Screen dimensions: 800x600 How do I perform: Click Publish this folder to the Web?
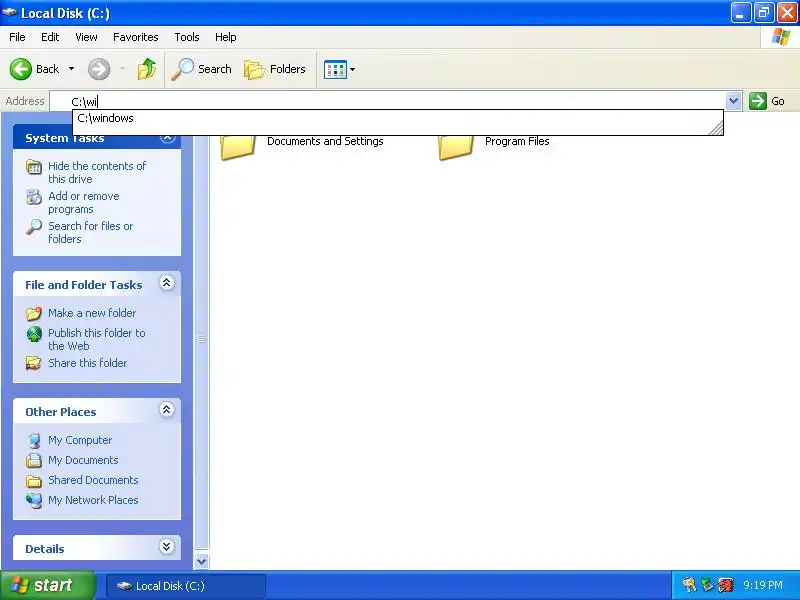tap(96, 339)
